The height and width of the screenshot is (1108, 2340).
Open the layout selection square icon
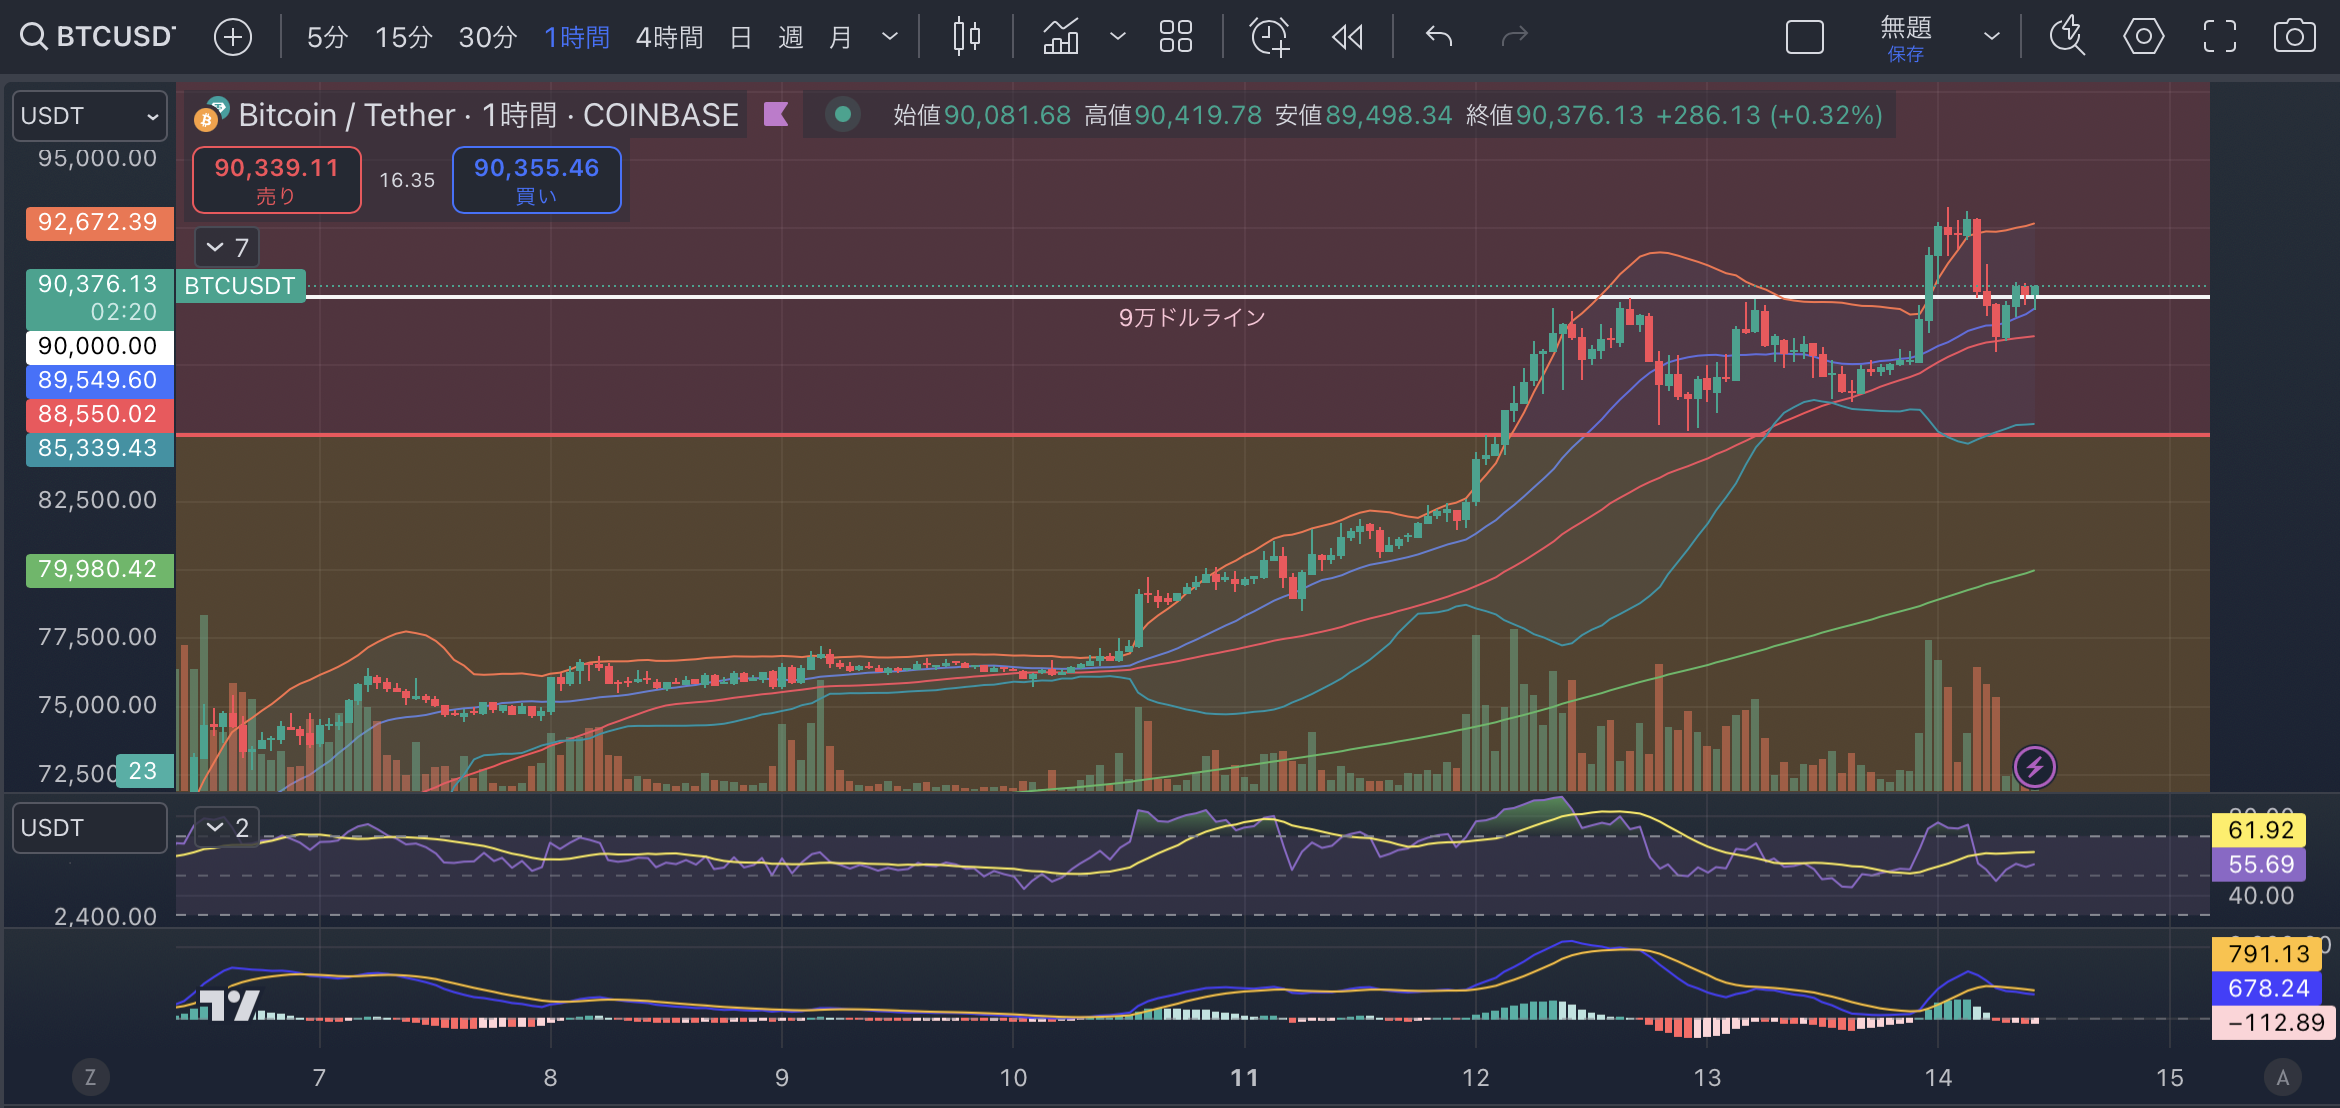(x=1805, y=37)
